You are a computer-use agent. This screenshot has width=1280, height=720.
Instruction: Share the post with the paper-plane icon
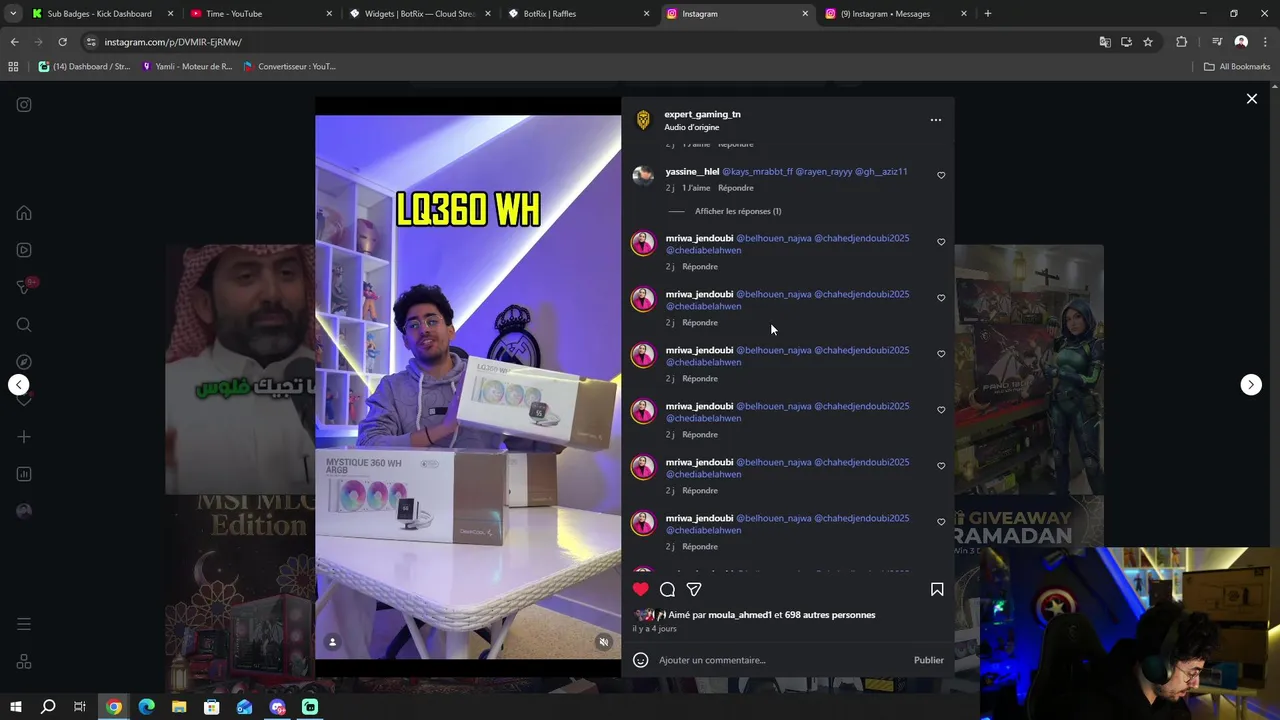point(694,589)
